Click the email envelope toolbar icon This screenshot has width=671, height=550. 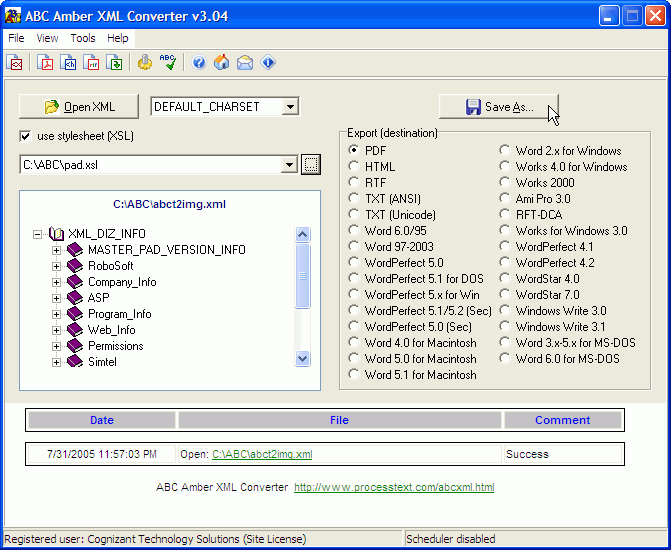point(245,63)
